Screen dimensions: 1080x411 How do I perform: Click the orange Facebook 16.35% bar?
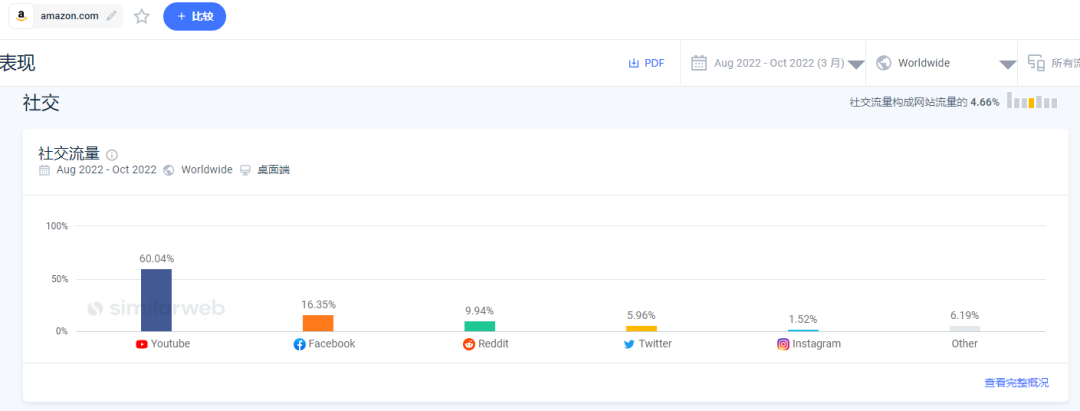(318, 323)
